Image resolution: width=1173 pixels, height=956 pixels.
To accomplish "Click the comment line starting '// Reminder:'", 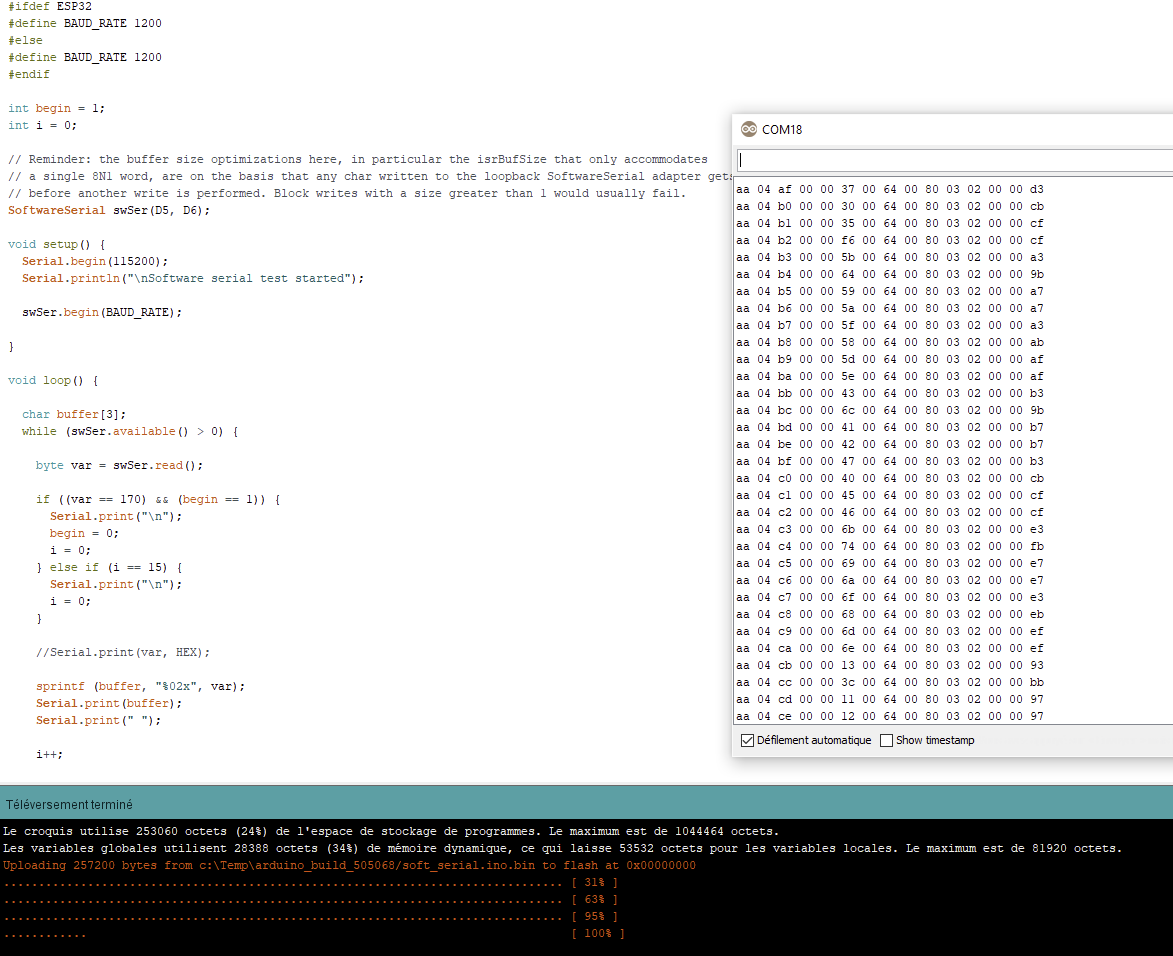I will [x=358, y=159].
